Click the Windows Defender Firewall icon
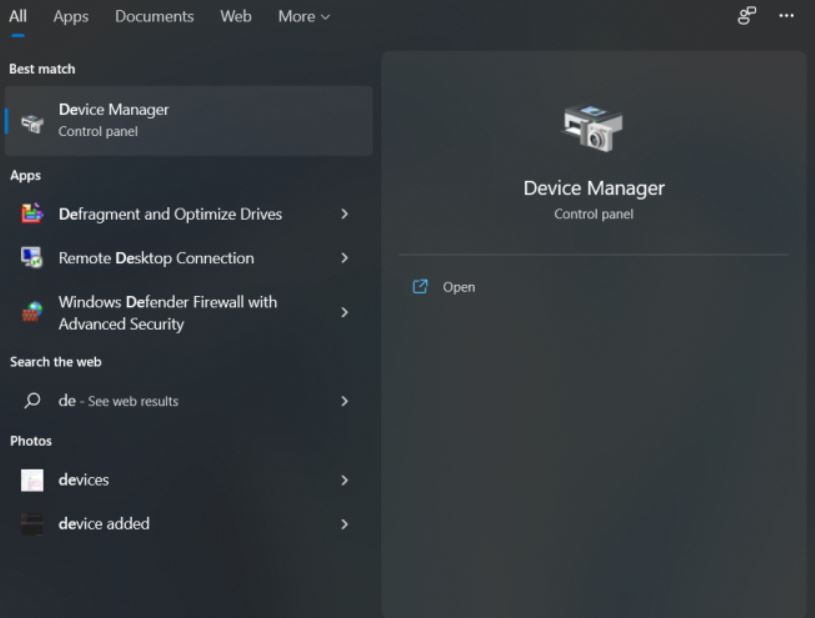 tap(32, 313)
